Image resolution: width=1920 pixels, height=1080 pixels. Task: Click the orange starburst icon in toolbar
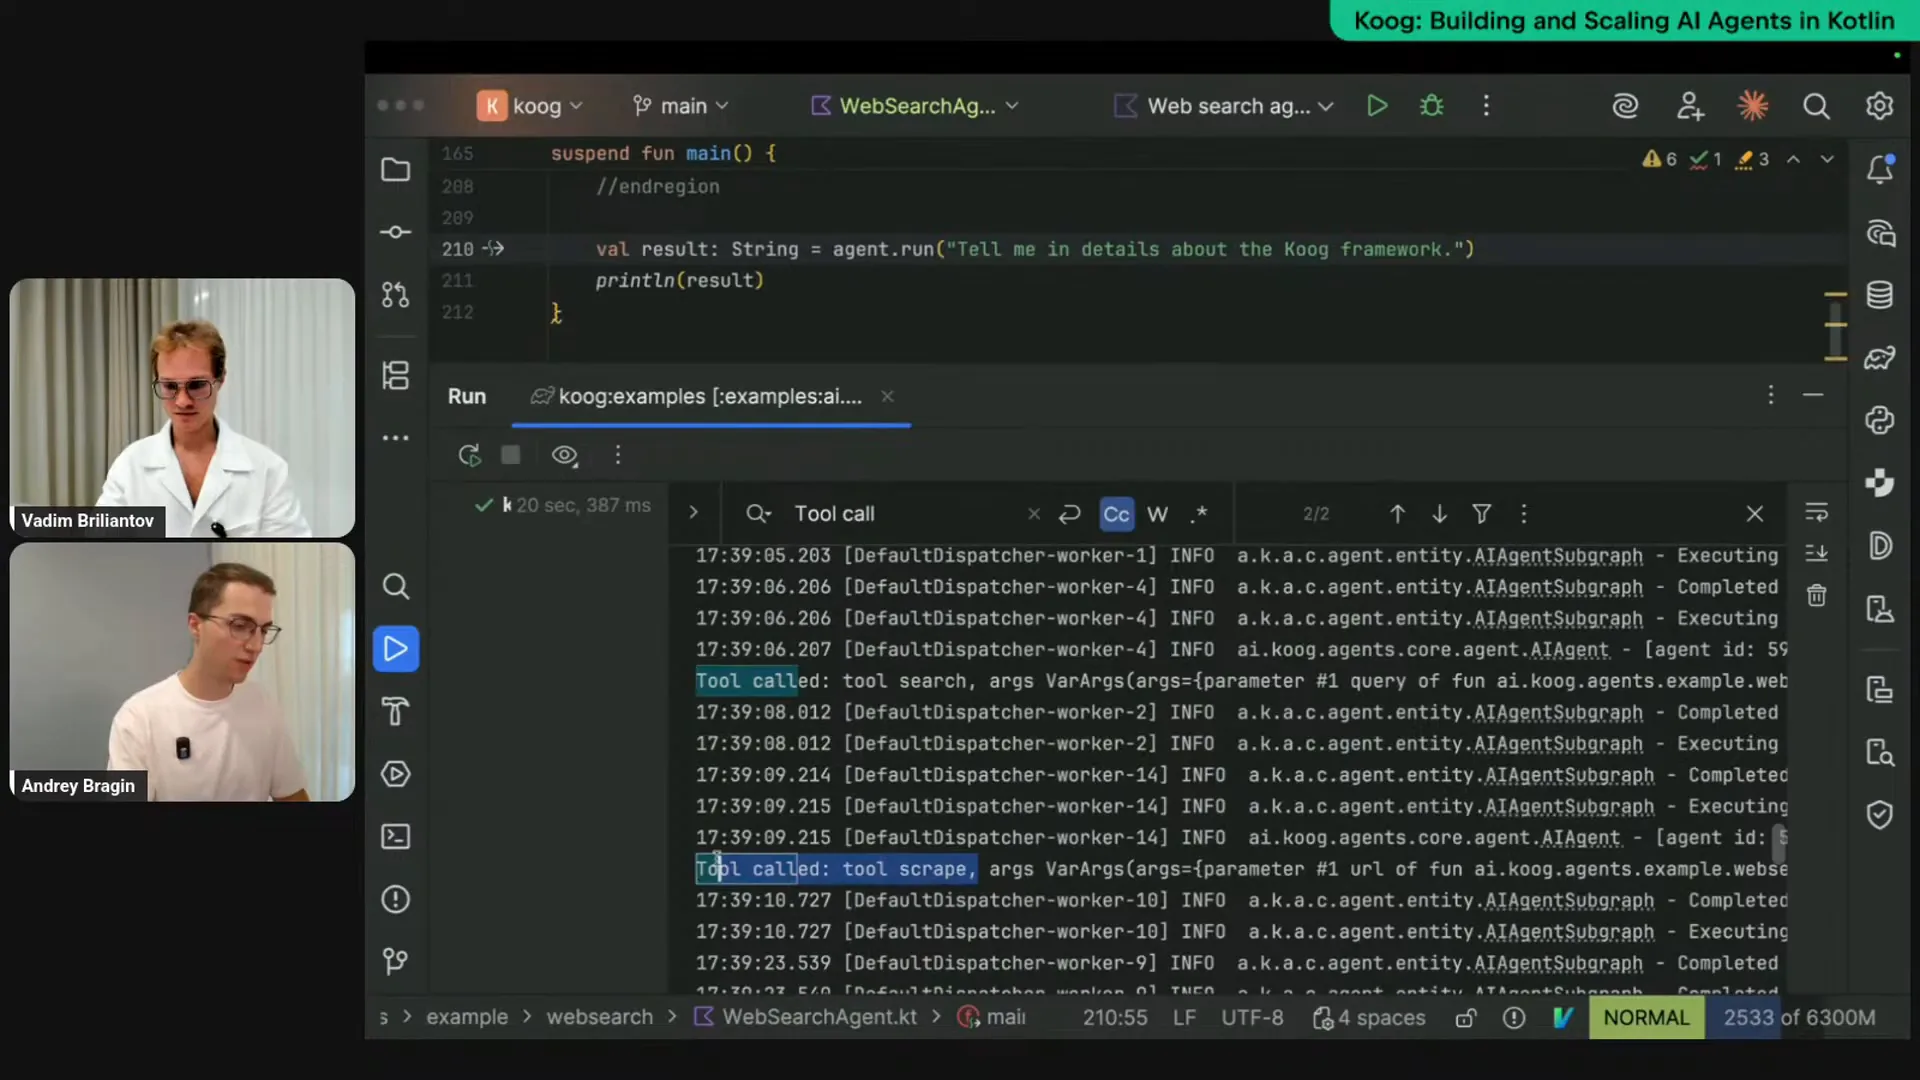click(x=1753, y=106)
